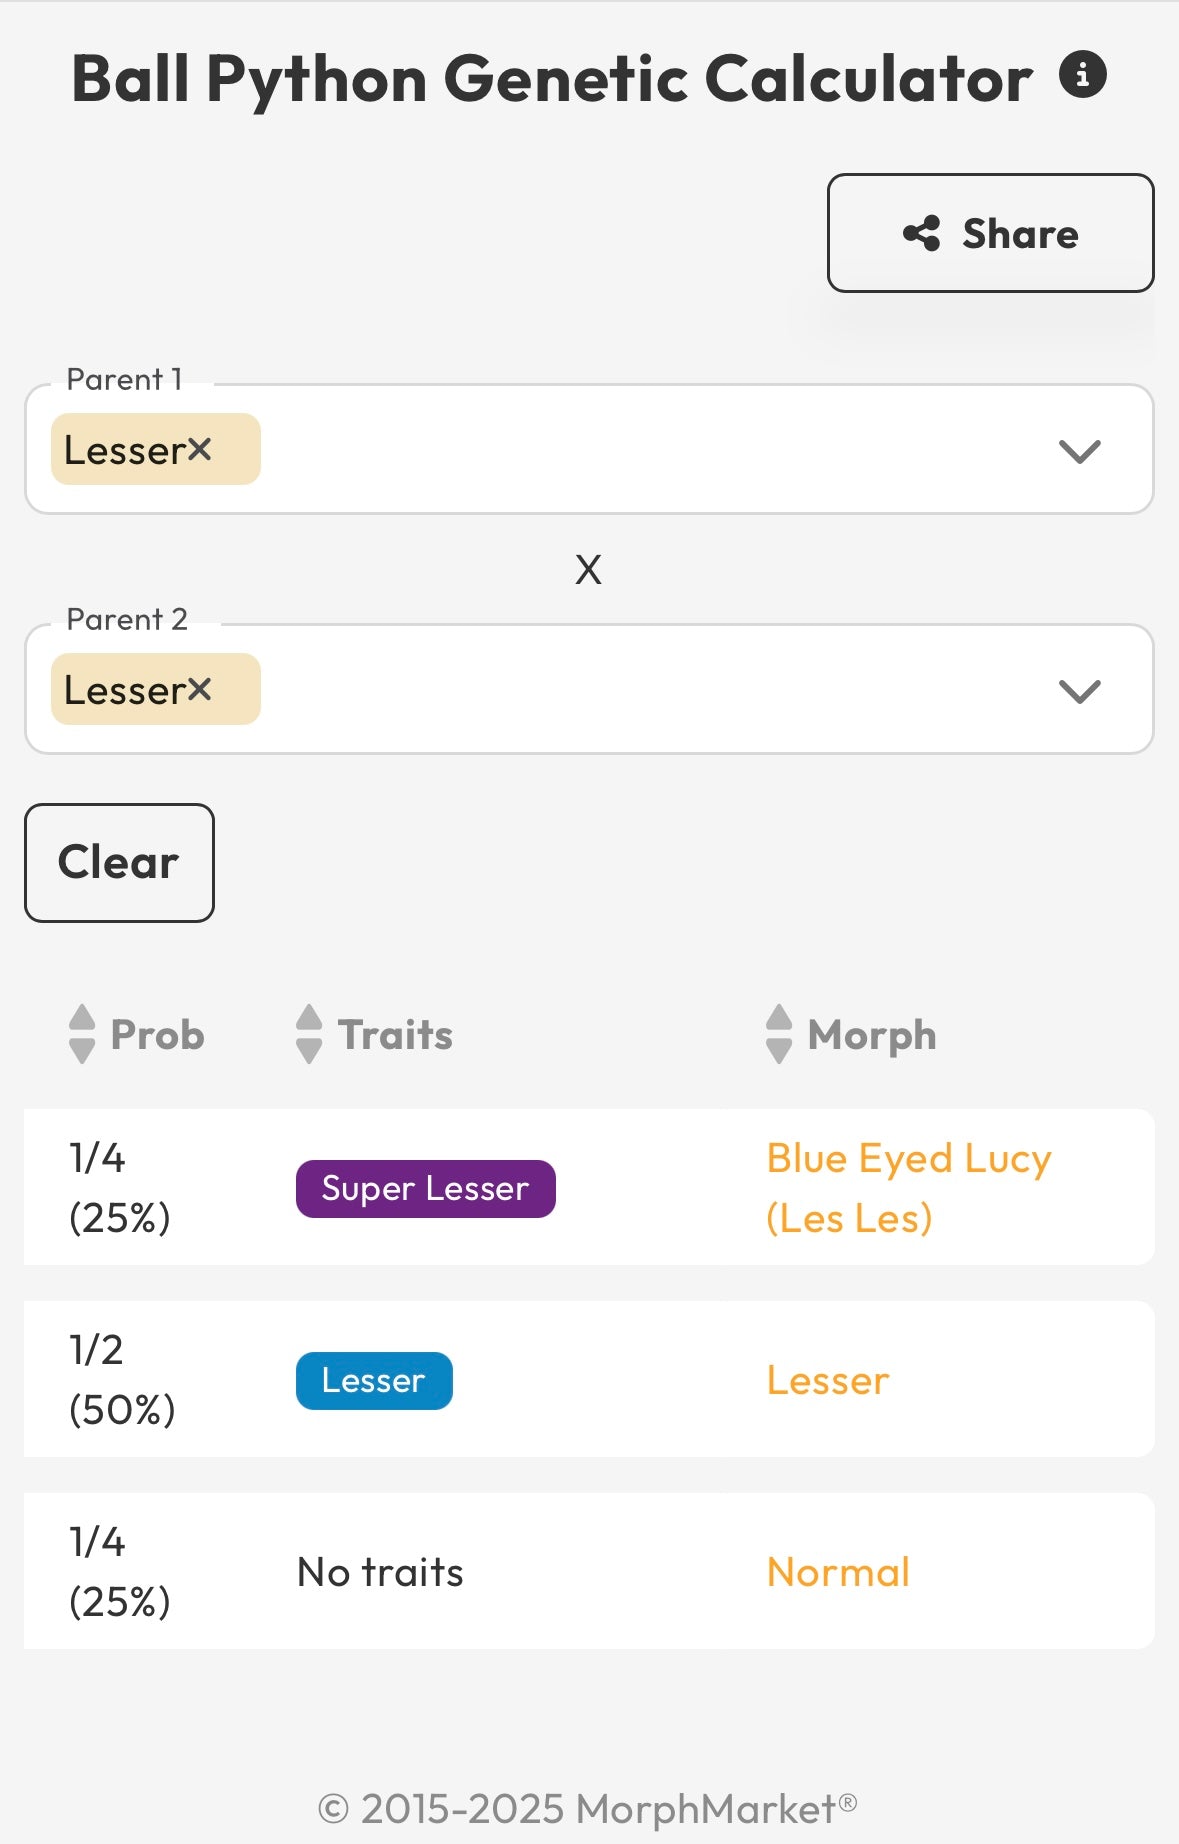Remove Lesser tag from Parent 2

click(200, 689)
